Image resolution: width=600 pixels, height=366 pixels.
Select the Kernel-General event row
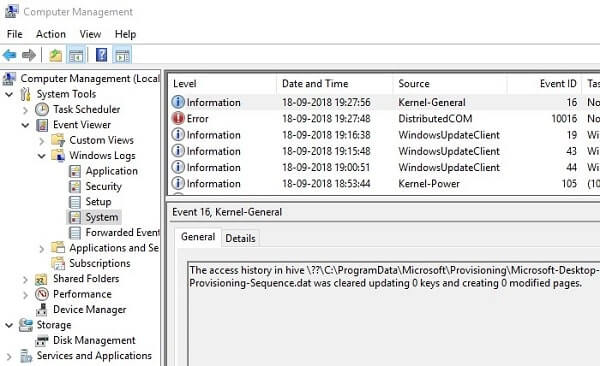point(384,102)
